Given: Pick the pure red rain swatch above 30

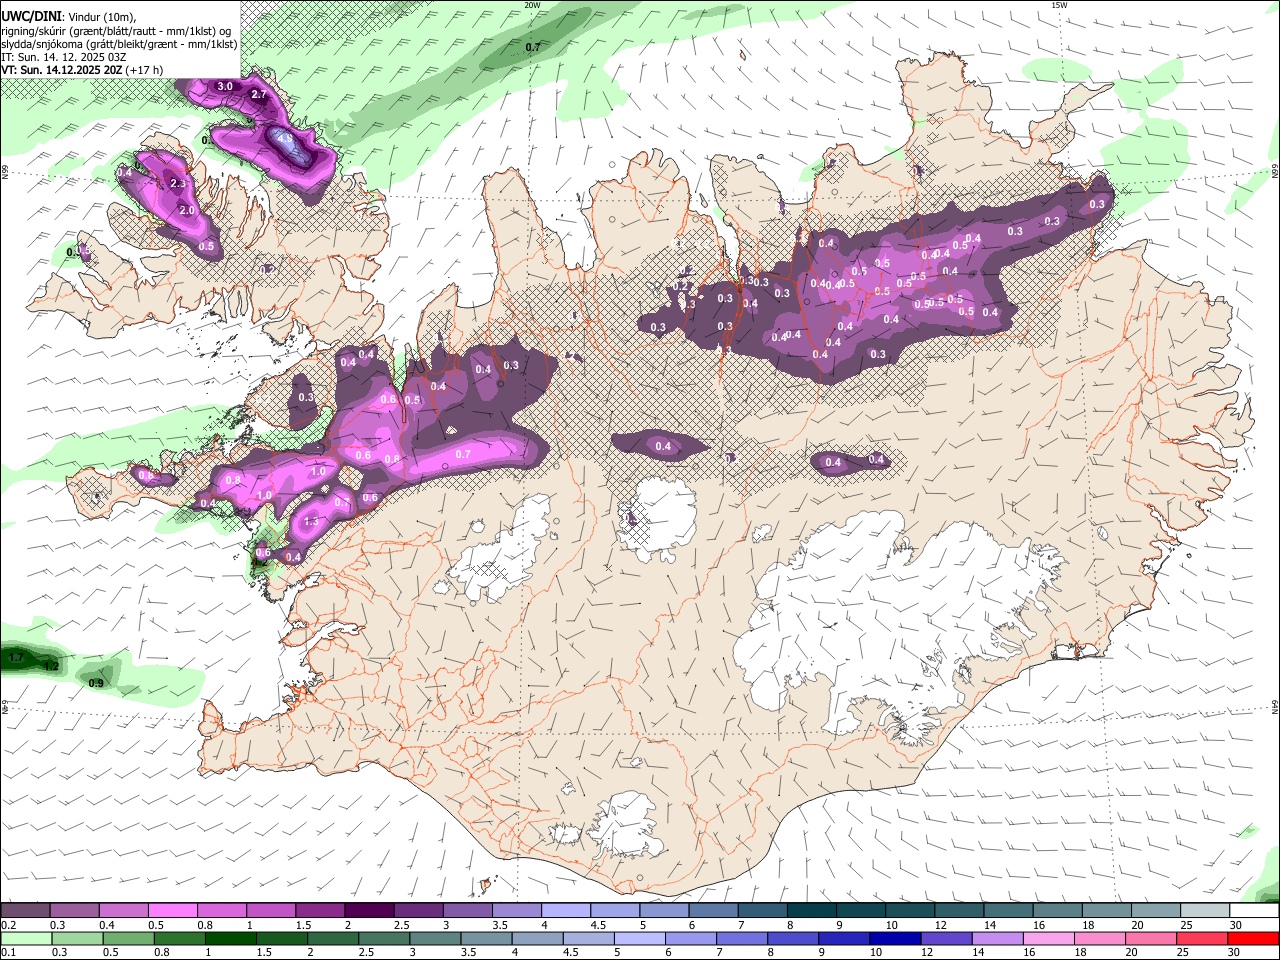Looking at the screenshot, I should tap(1254, 938).
